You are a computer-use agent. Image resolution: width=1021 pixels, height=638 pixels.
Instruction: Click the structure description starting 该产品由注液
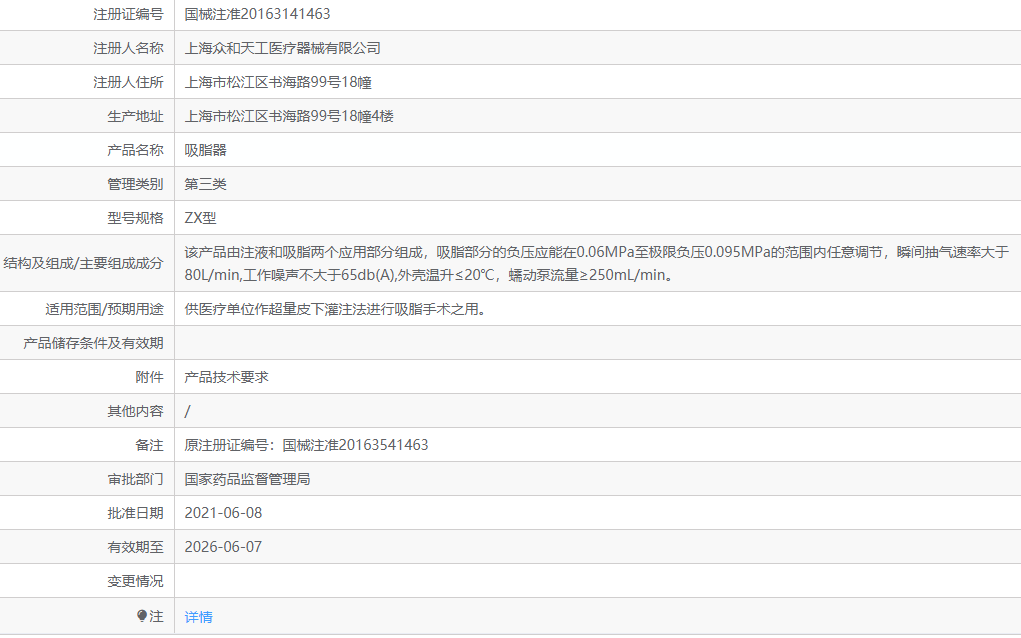pos(596,263)
